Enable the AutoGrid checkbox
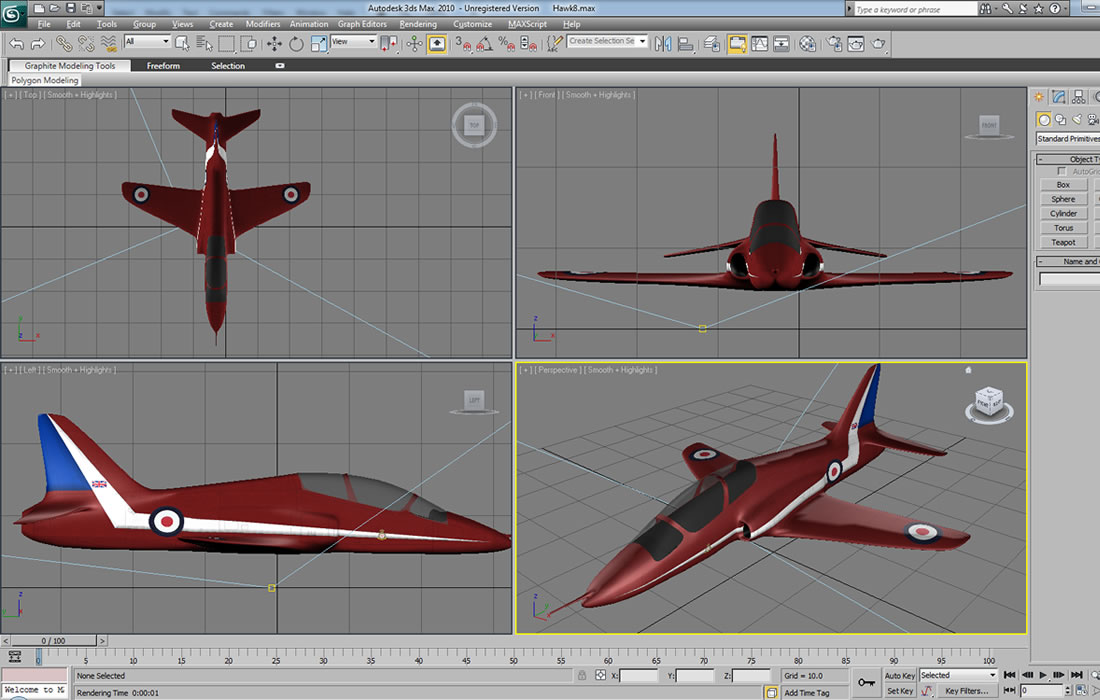Image resolution: width=1100 pixels, height=700 pixels. coord(1062,171)
